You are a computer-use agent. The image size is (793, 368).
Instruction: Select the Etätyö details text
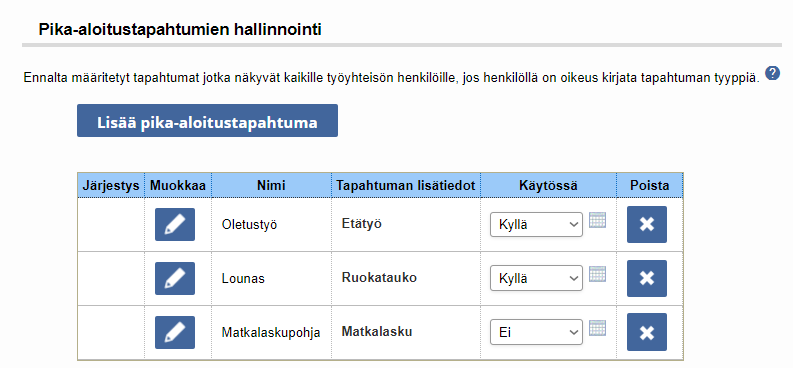click(x=362, y=223)
